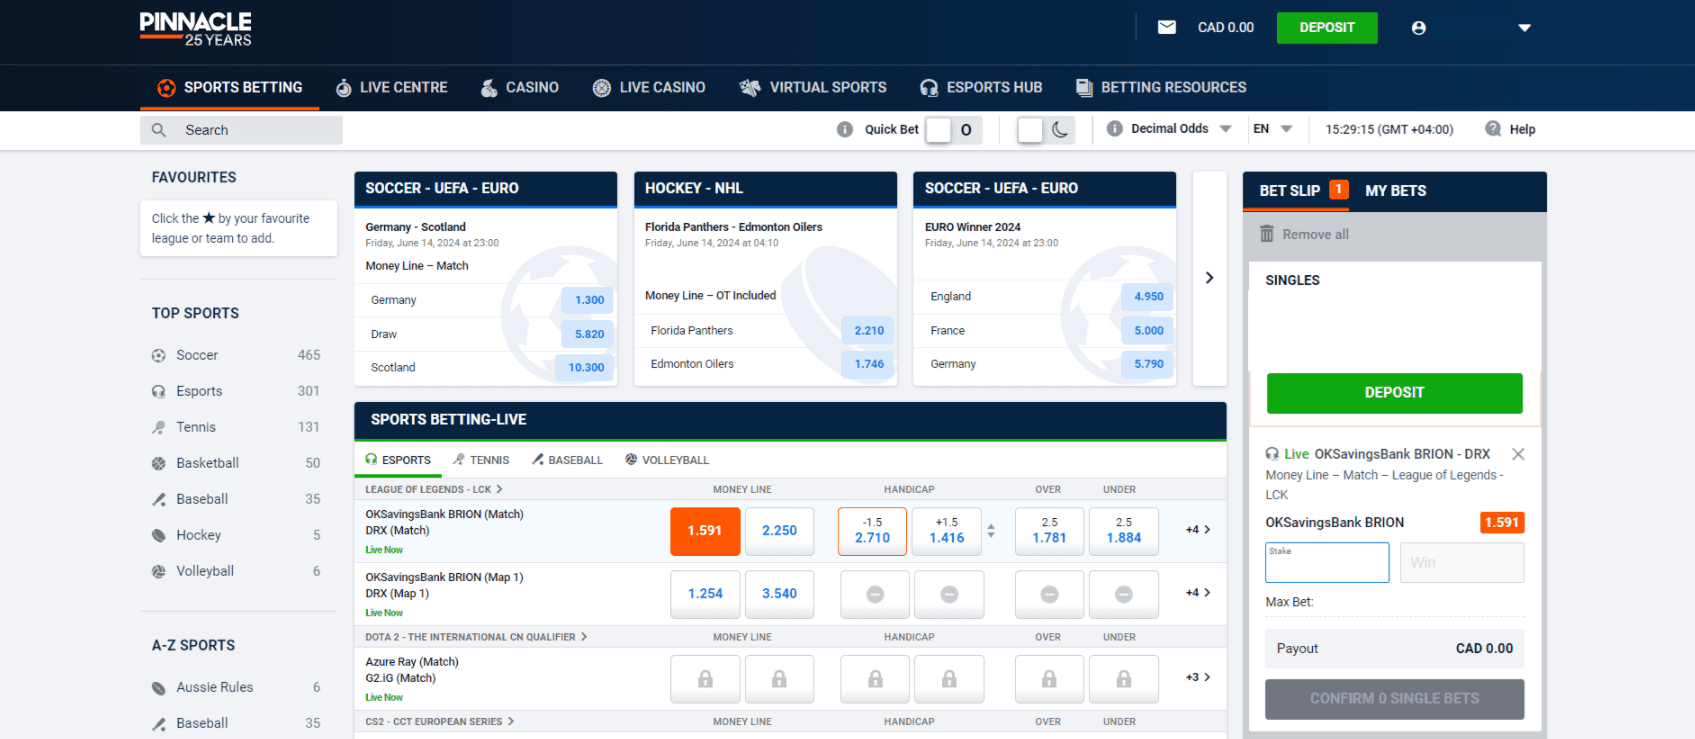
Task: Expand the account menu dropdown arrow
Action: pyautogui.click(x=1524, y=28)
